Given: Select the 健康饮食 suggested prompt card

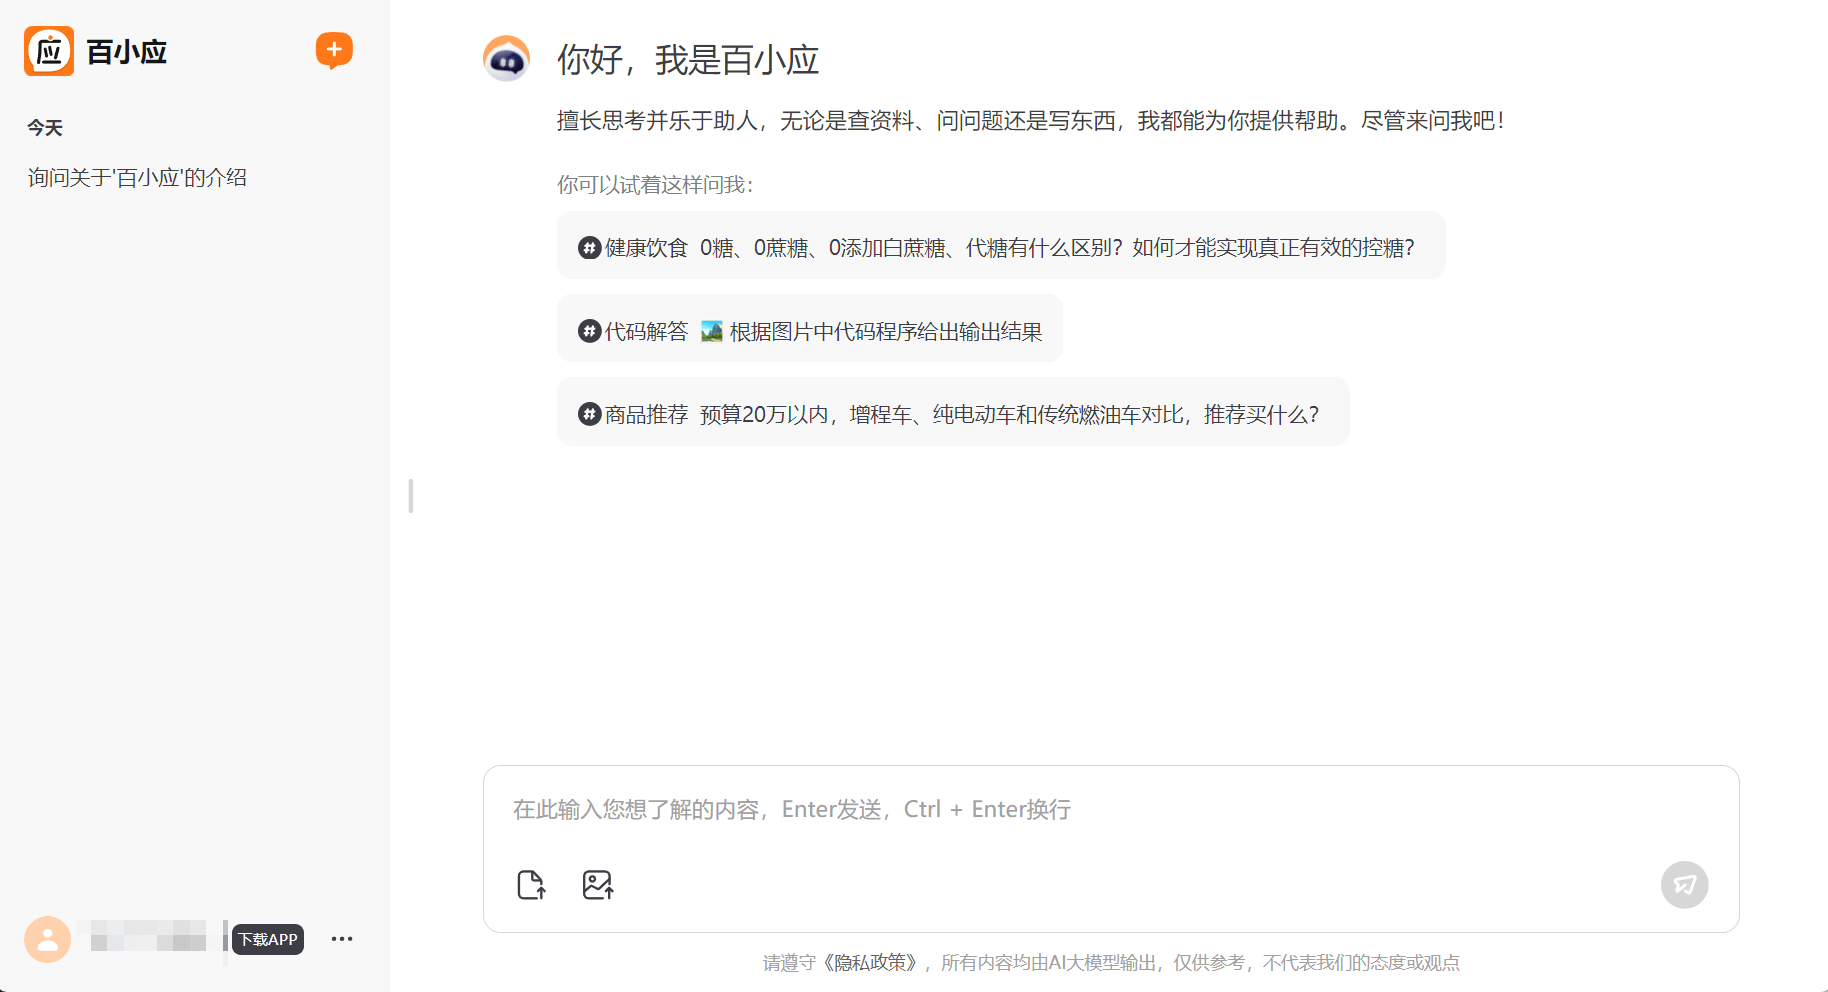Looking at the screenshot, I should 1000,246.
